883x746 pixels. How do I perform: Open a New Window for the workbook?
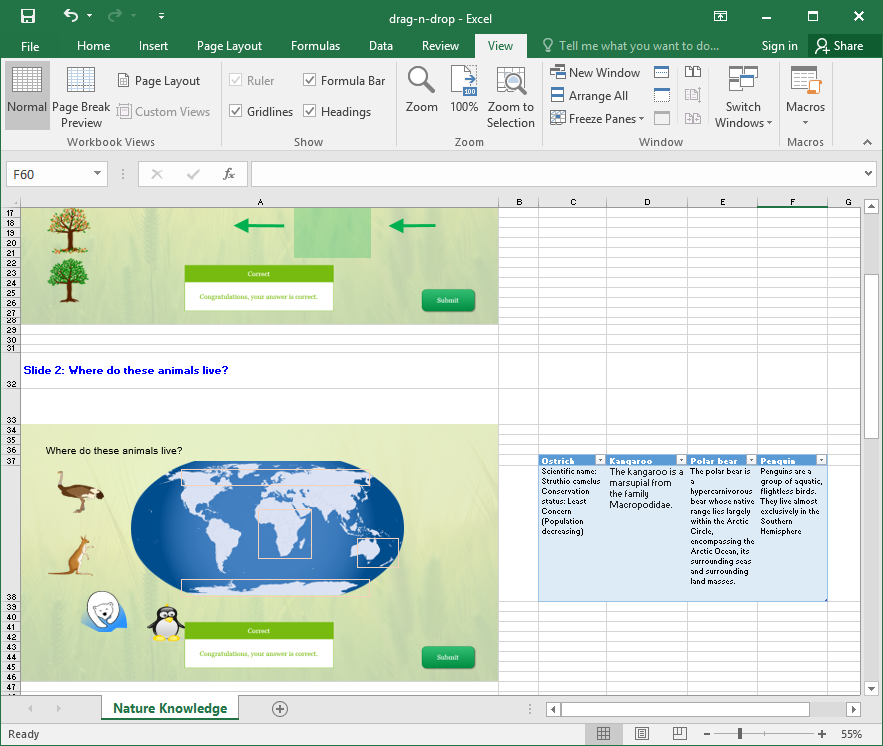tap(595, 72)
